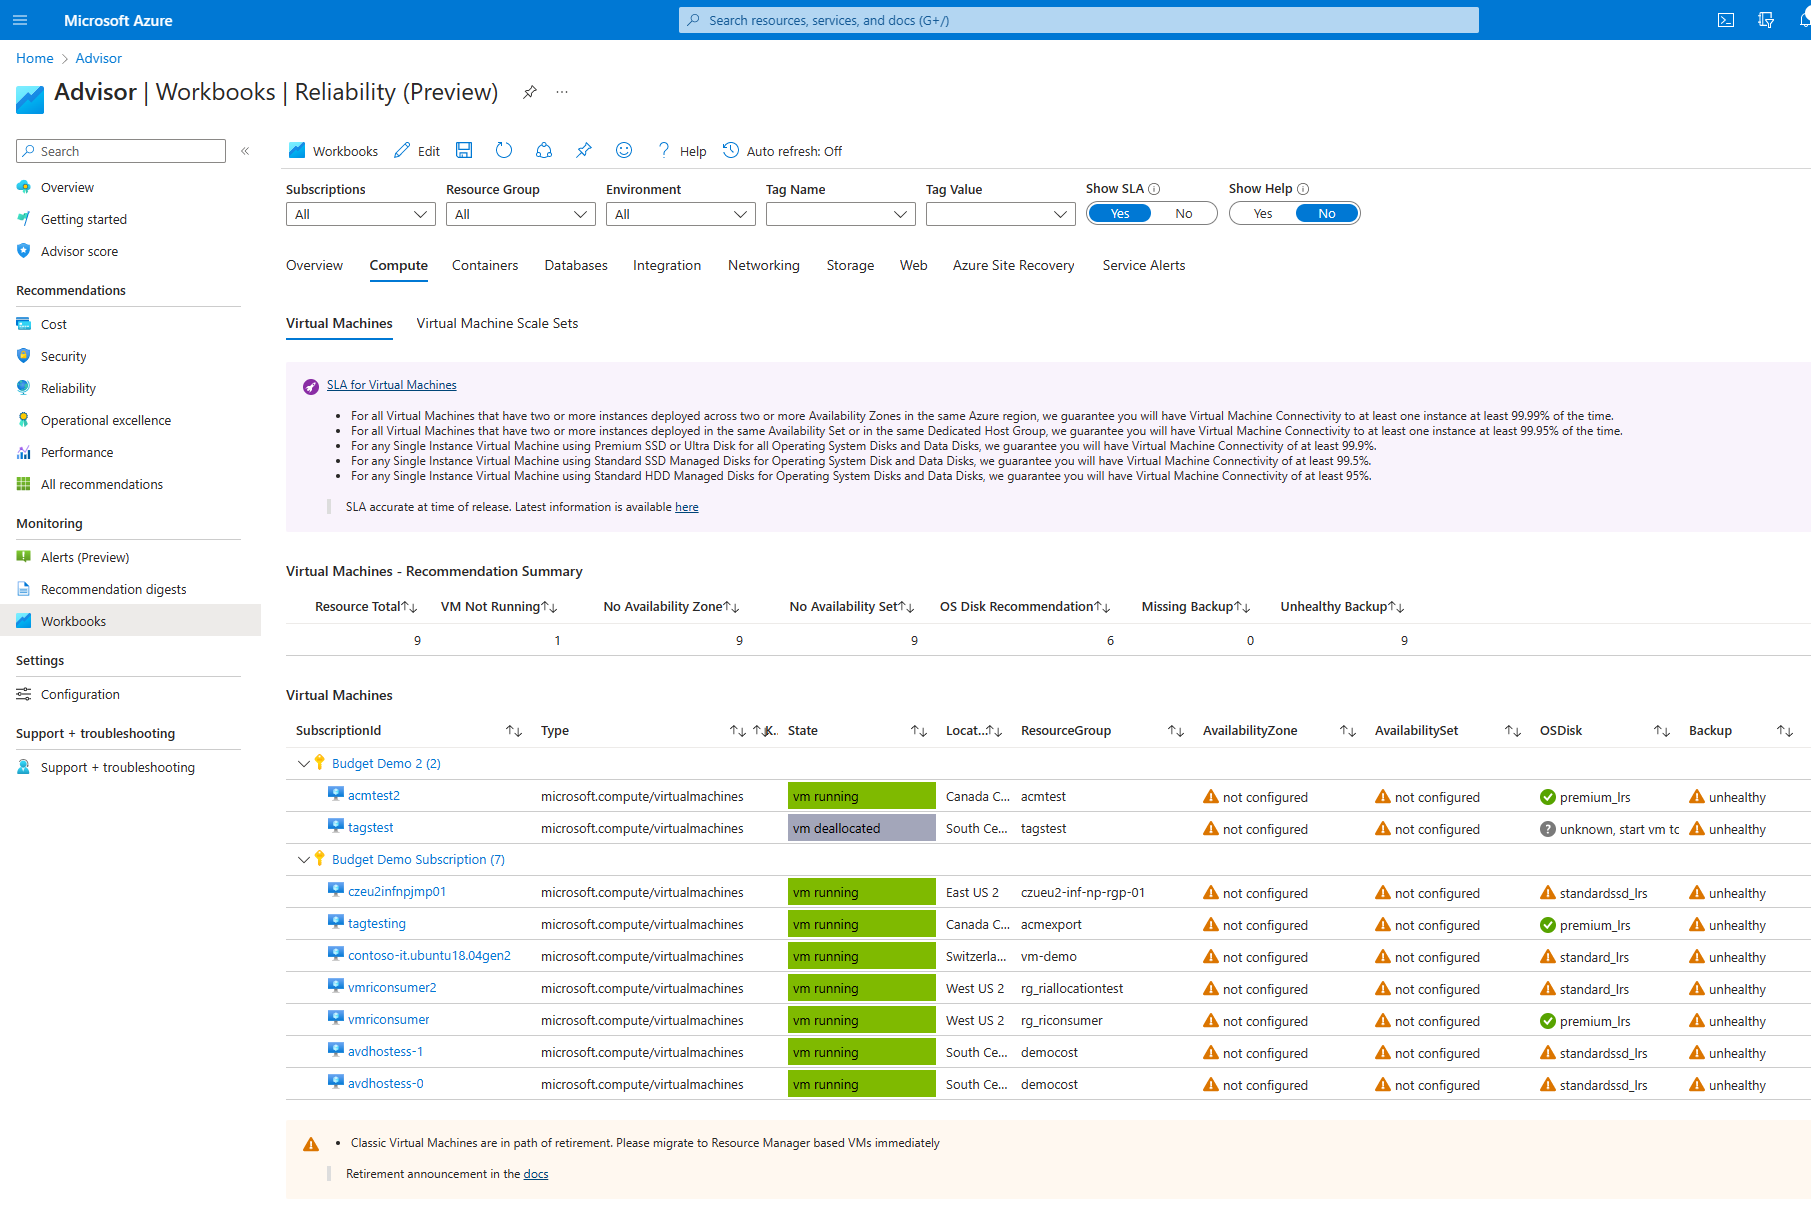
Task: Open the Tag Name dropdown
Action: 841,214
